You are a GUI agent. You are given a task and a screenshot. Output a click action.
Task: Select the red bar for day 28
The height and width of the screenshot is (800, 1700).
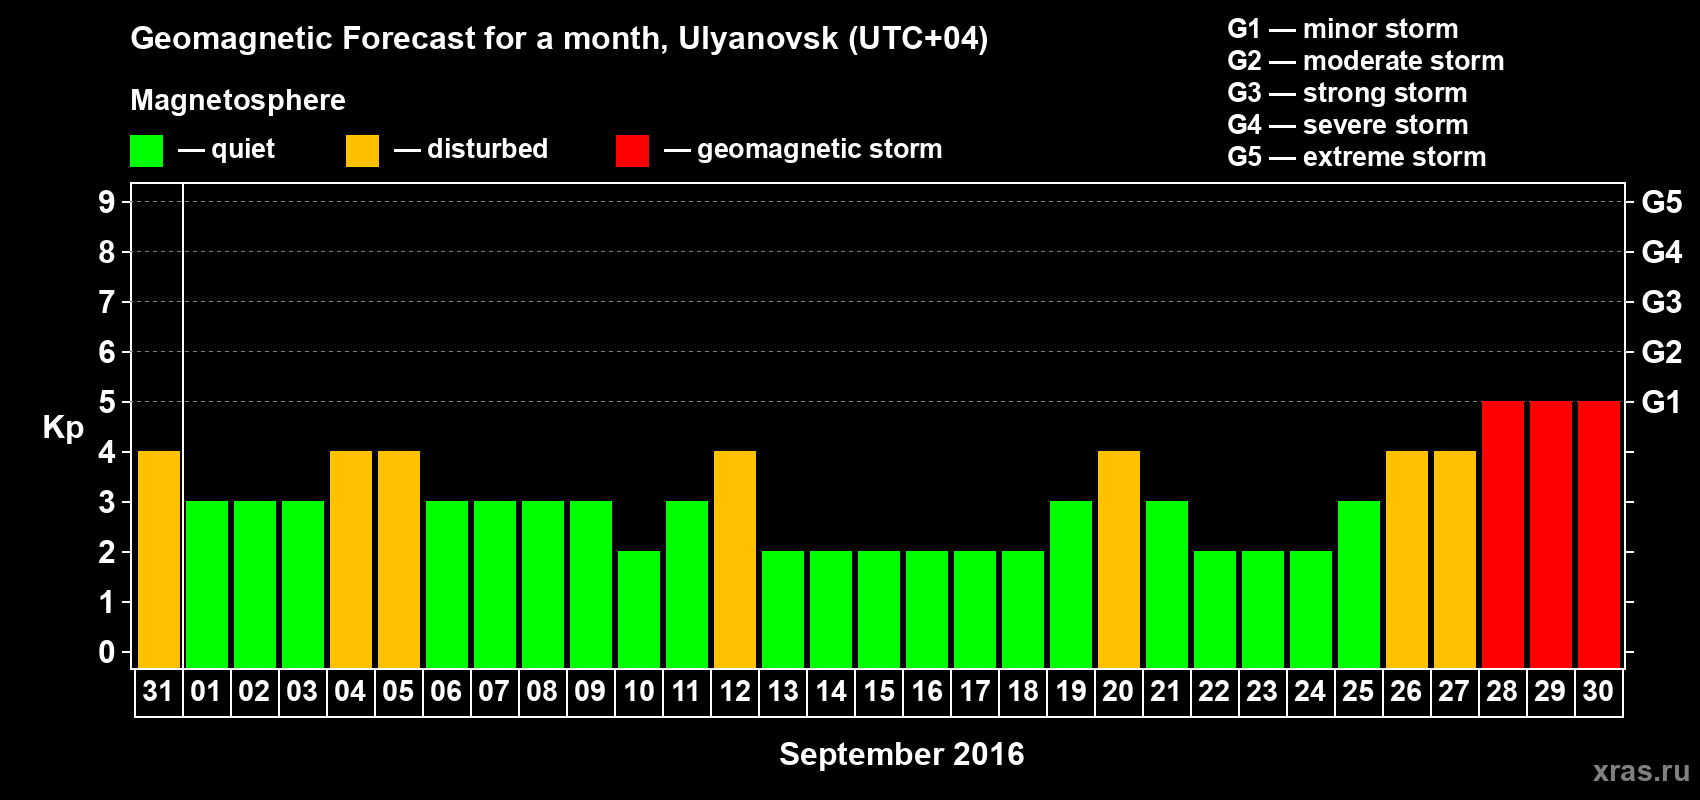tap(1503, 534)
